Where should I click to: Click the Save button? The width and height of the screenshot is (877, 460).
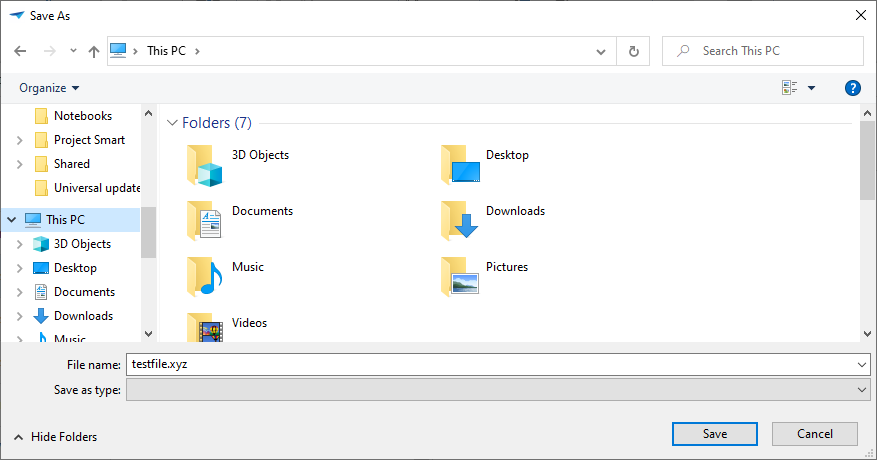(x=714, y=434)
